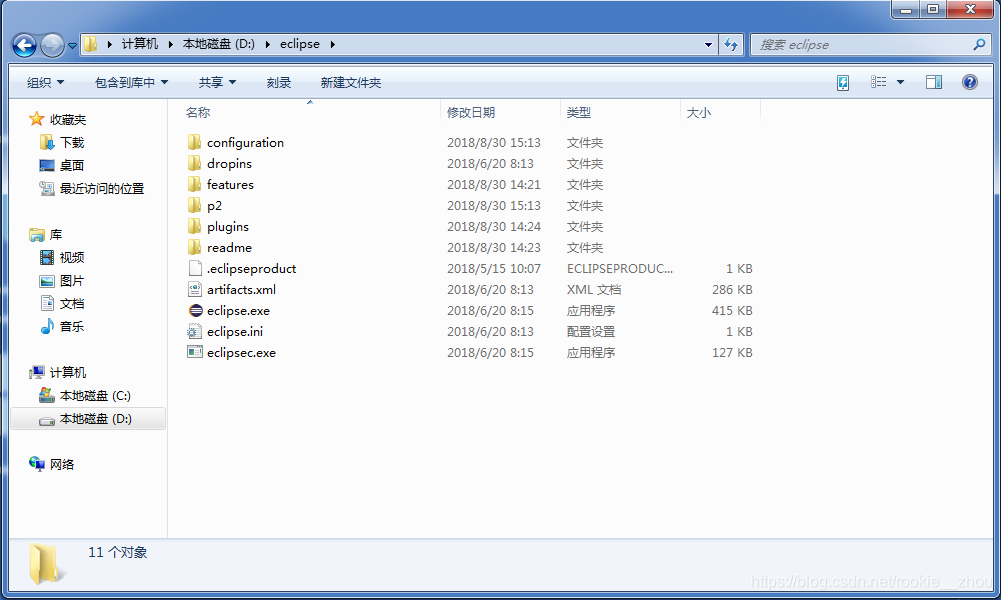Screen dimensions: 1001x600
Task: Expand the arrow after 本地磁盘 (D:) in breadcrumb
Action: (267, 44)
